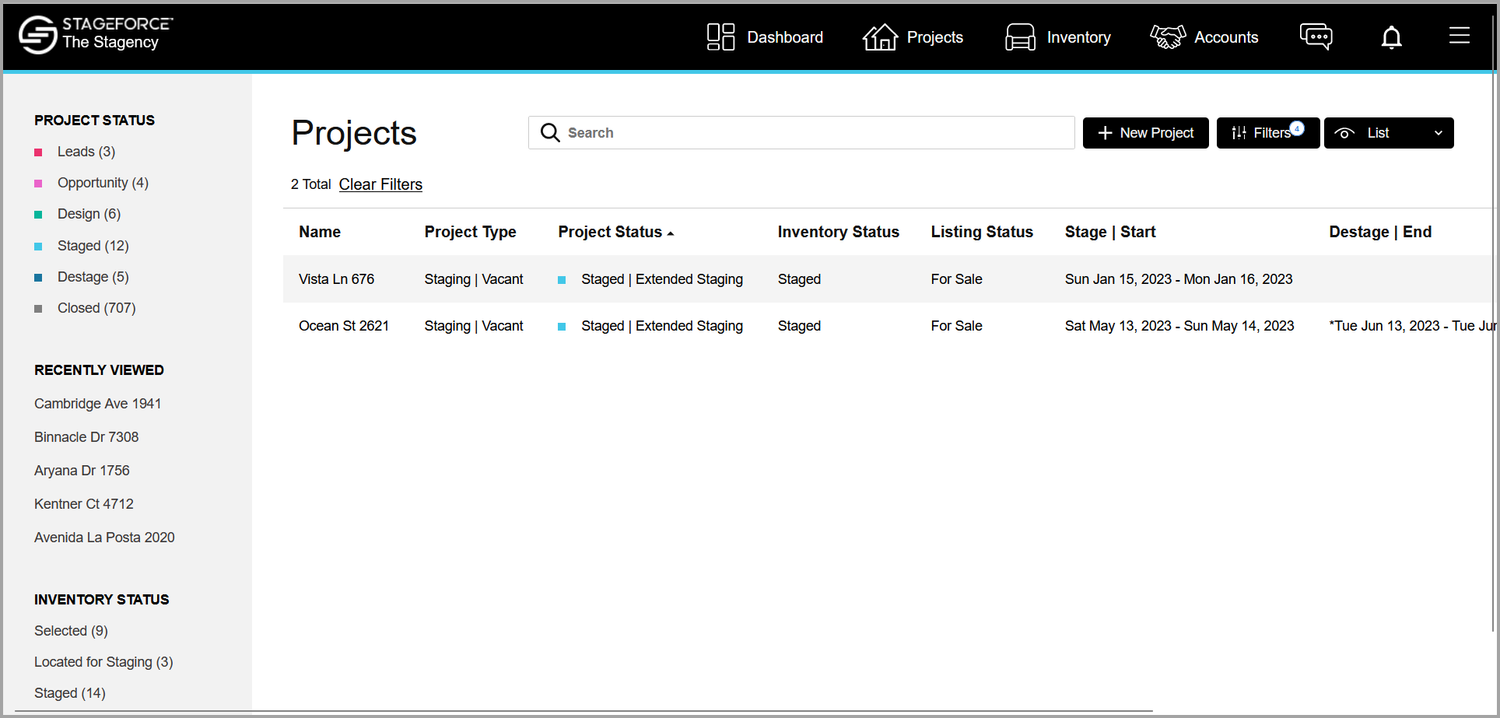The height and width of the screenshot is (718, 1500).
Task: Open the Dashboard from the navigation bar
Action: [764, 37]
